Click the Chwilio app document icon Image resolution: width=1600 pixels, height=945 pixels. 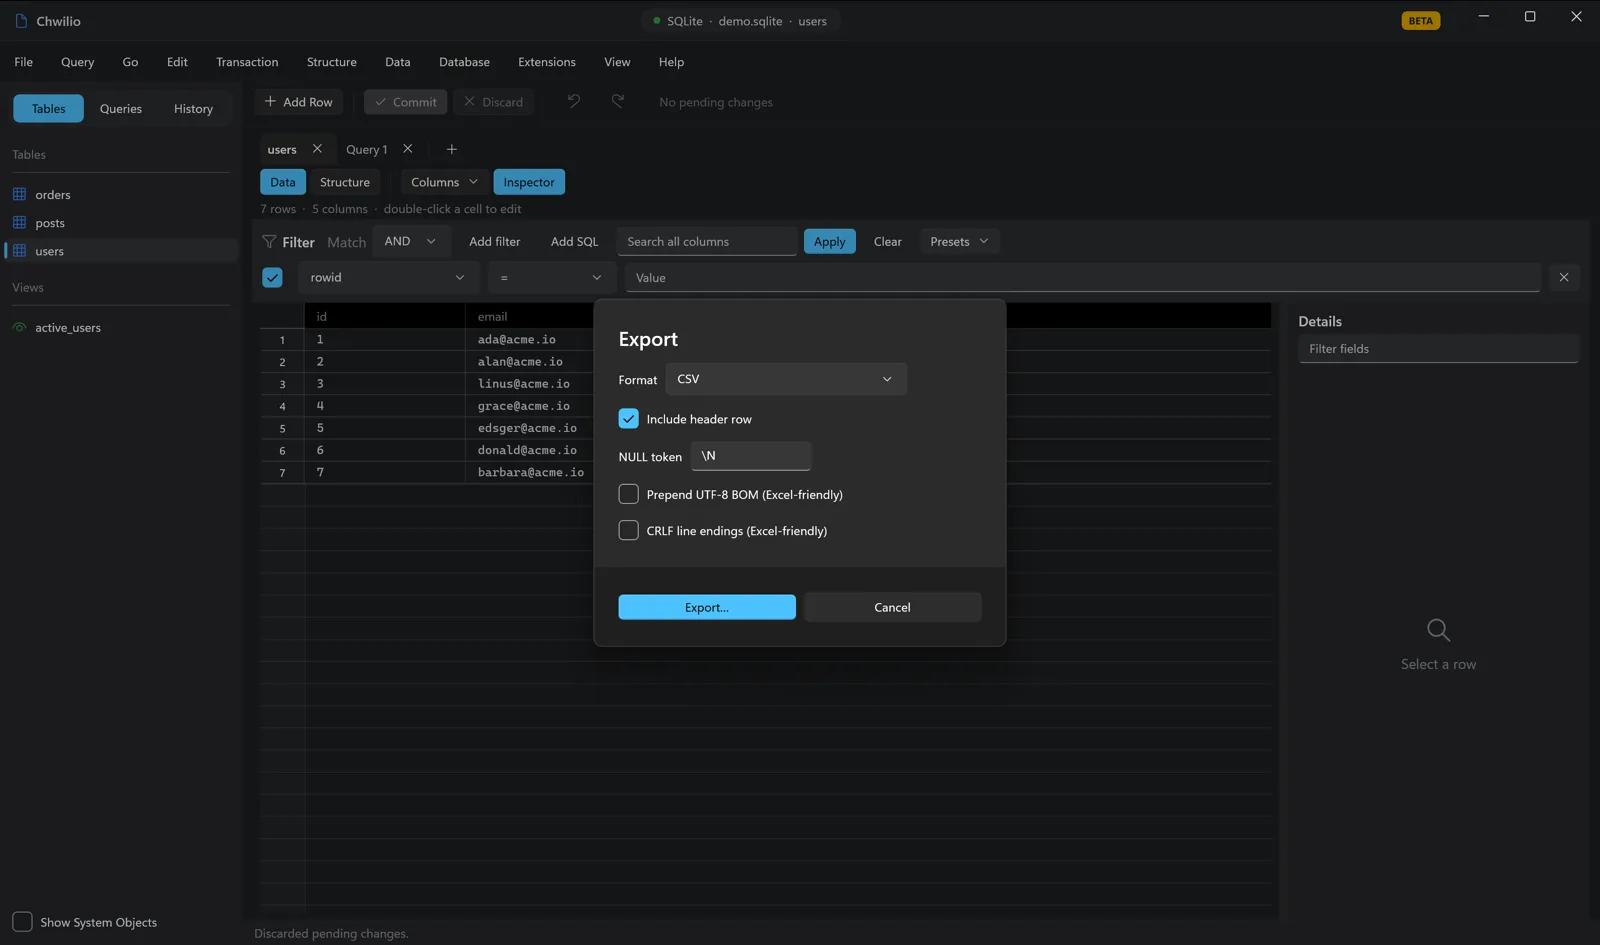[x=21, y=21]
